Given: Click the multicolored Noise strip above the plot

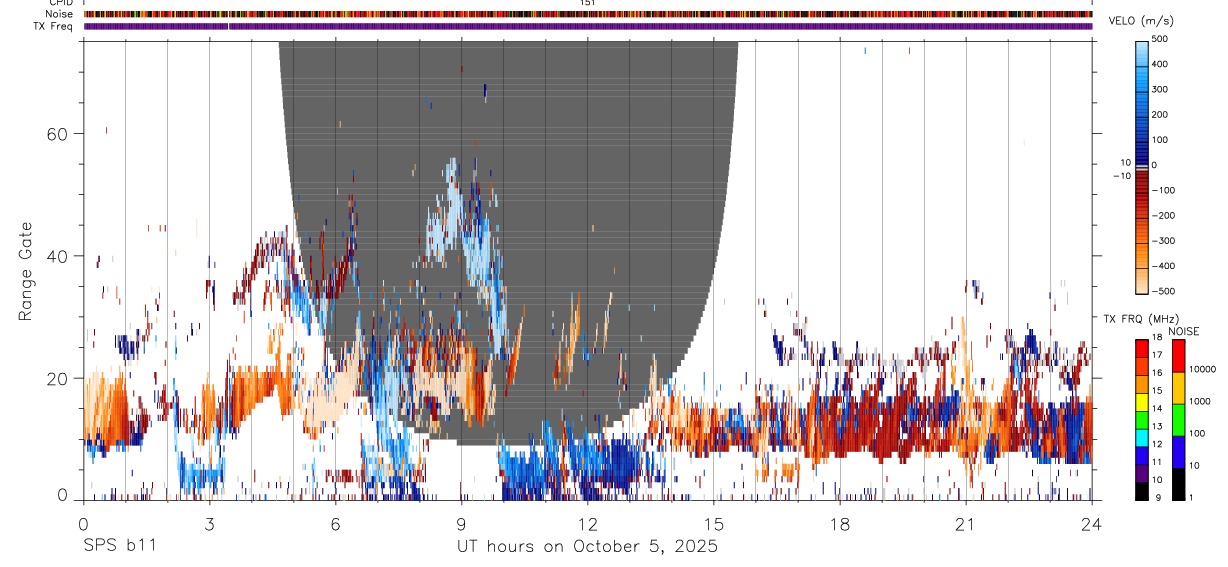Looking at the screenshot, I should (x=588, y=14).
